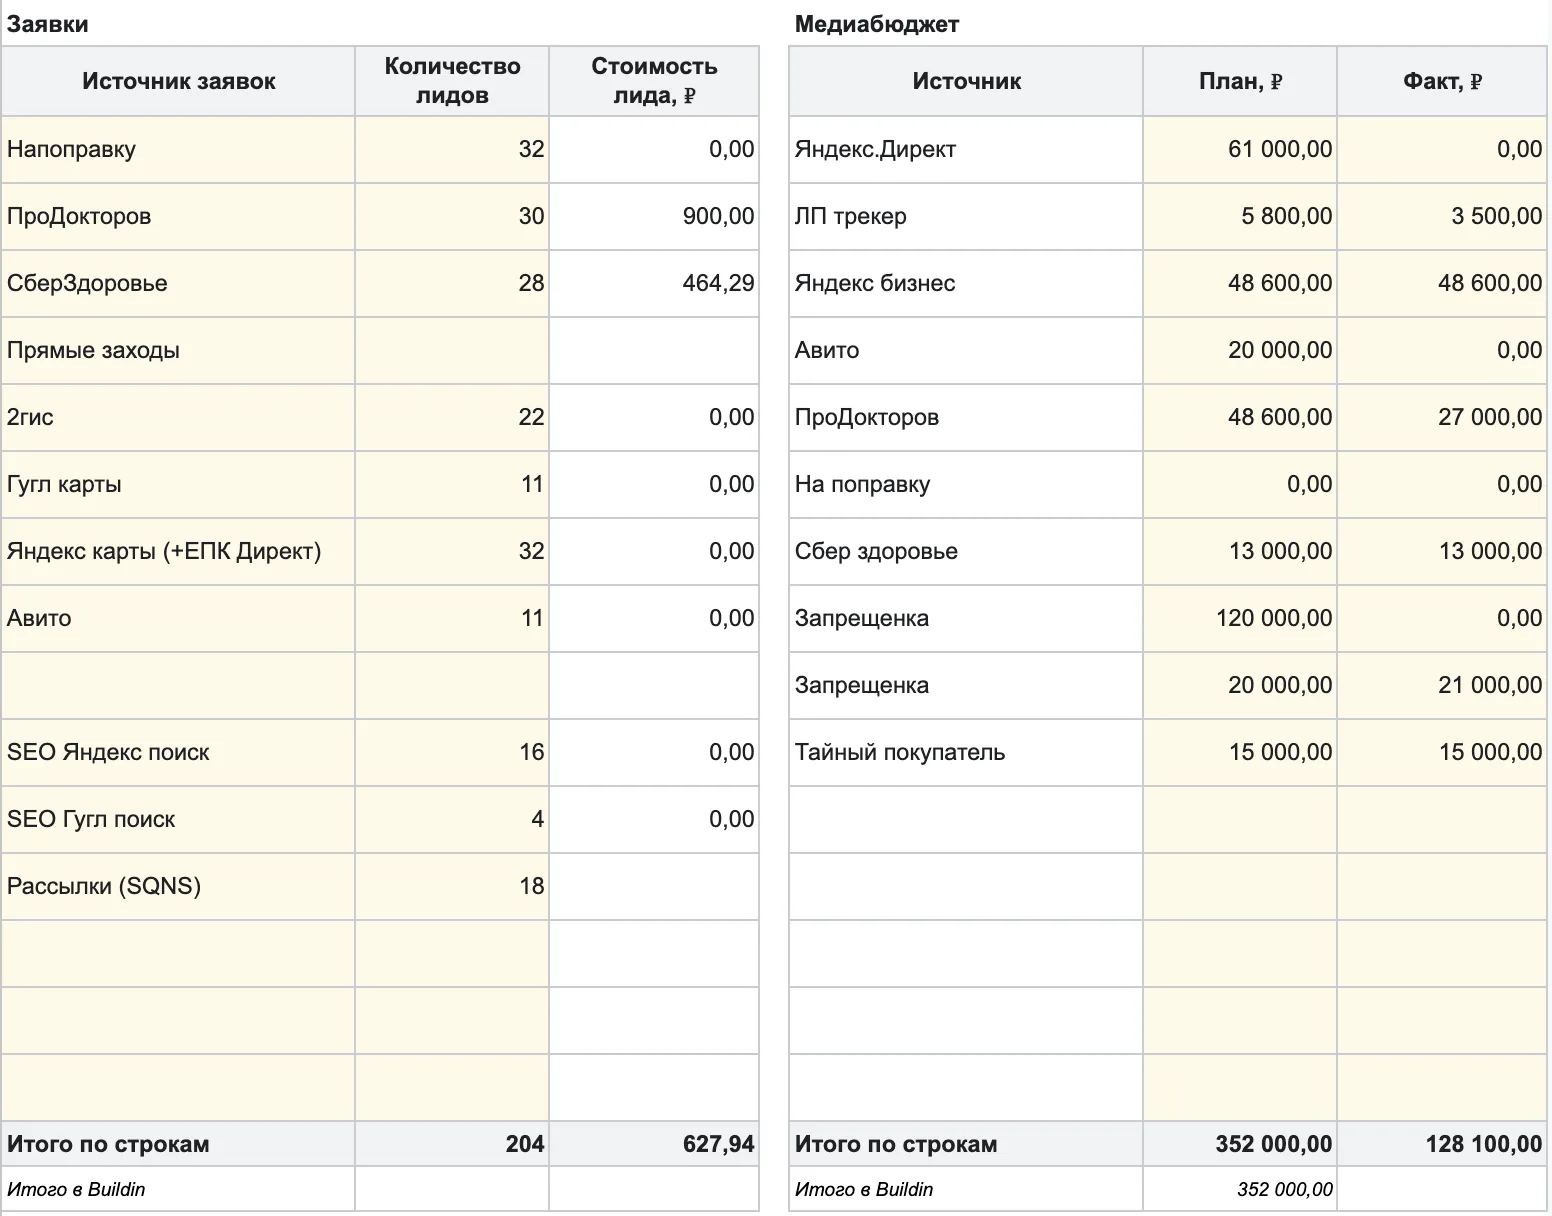Click the "SEO Гугл поиск" cell
Screen dimensions: 1552x1216
[x=178, y=820]
